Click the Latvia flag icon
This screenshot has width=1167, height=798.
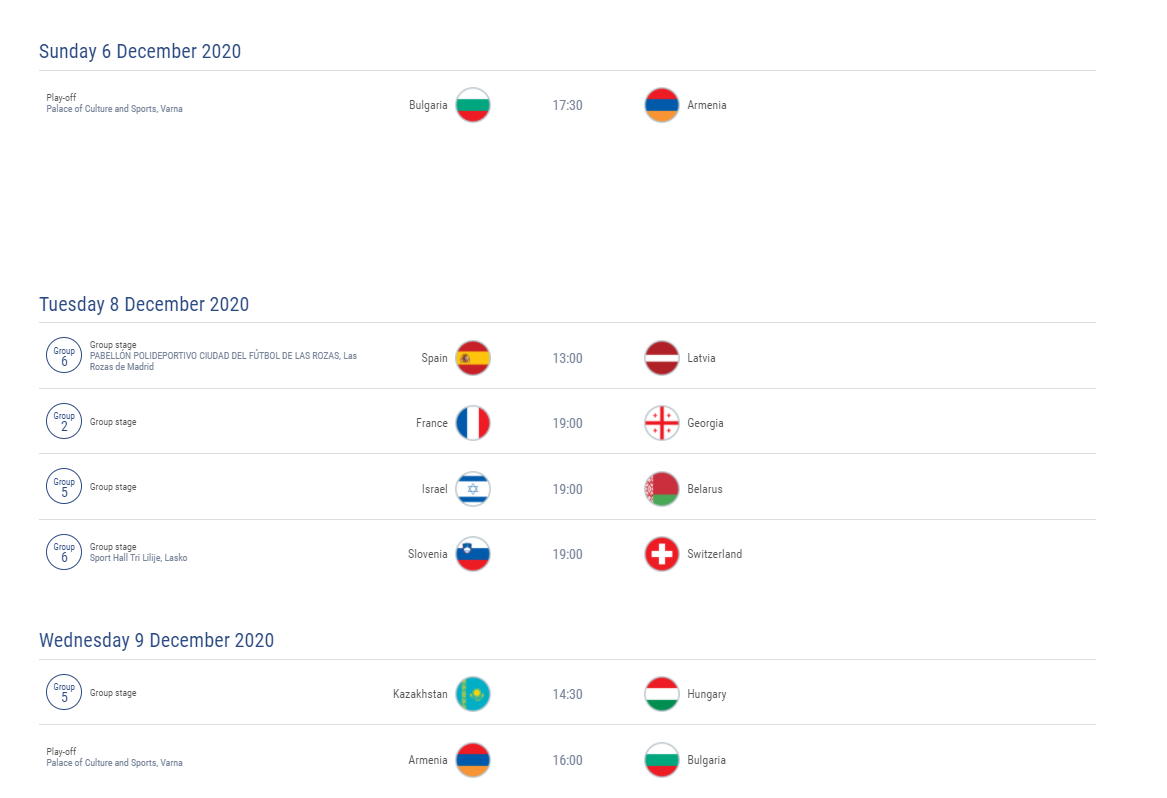(662, 358)
